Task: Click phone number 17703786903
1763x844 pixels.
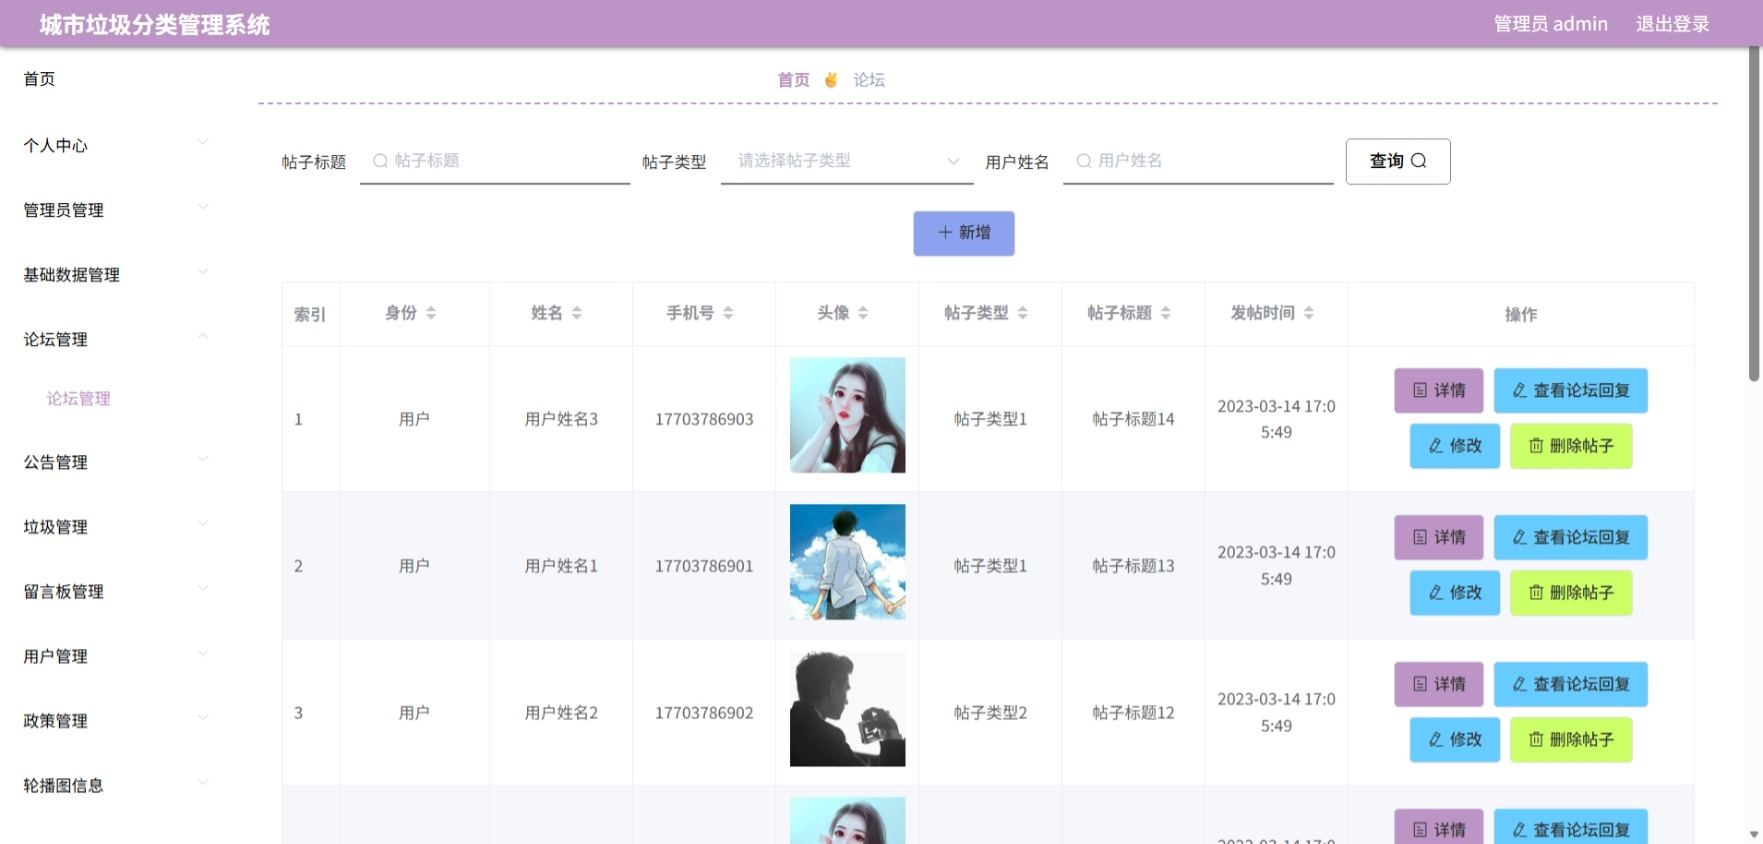Action: point(704,419)
